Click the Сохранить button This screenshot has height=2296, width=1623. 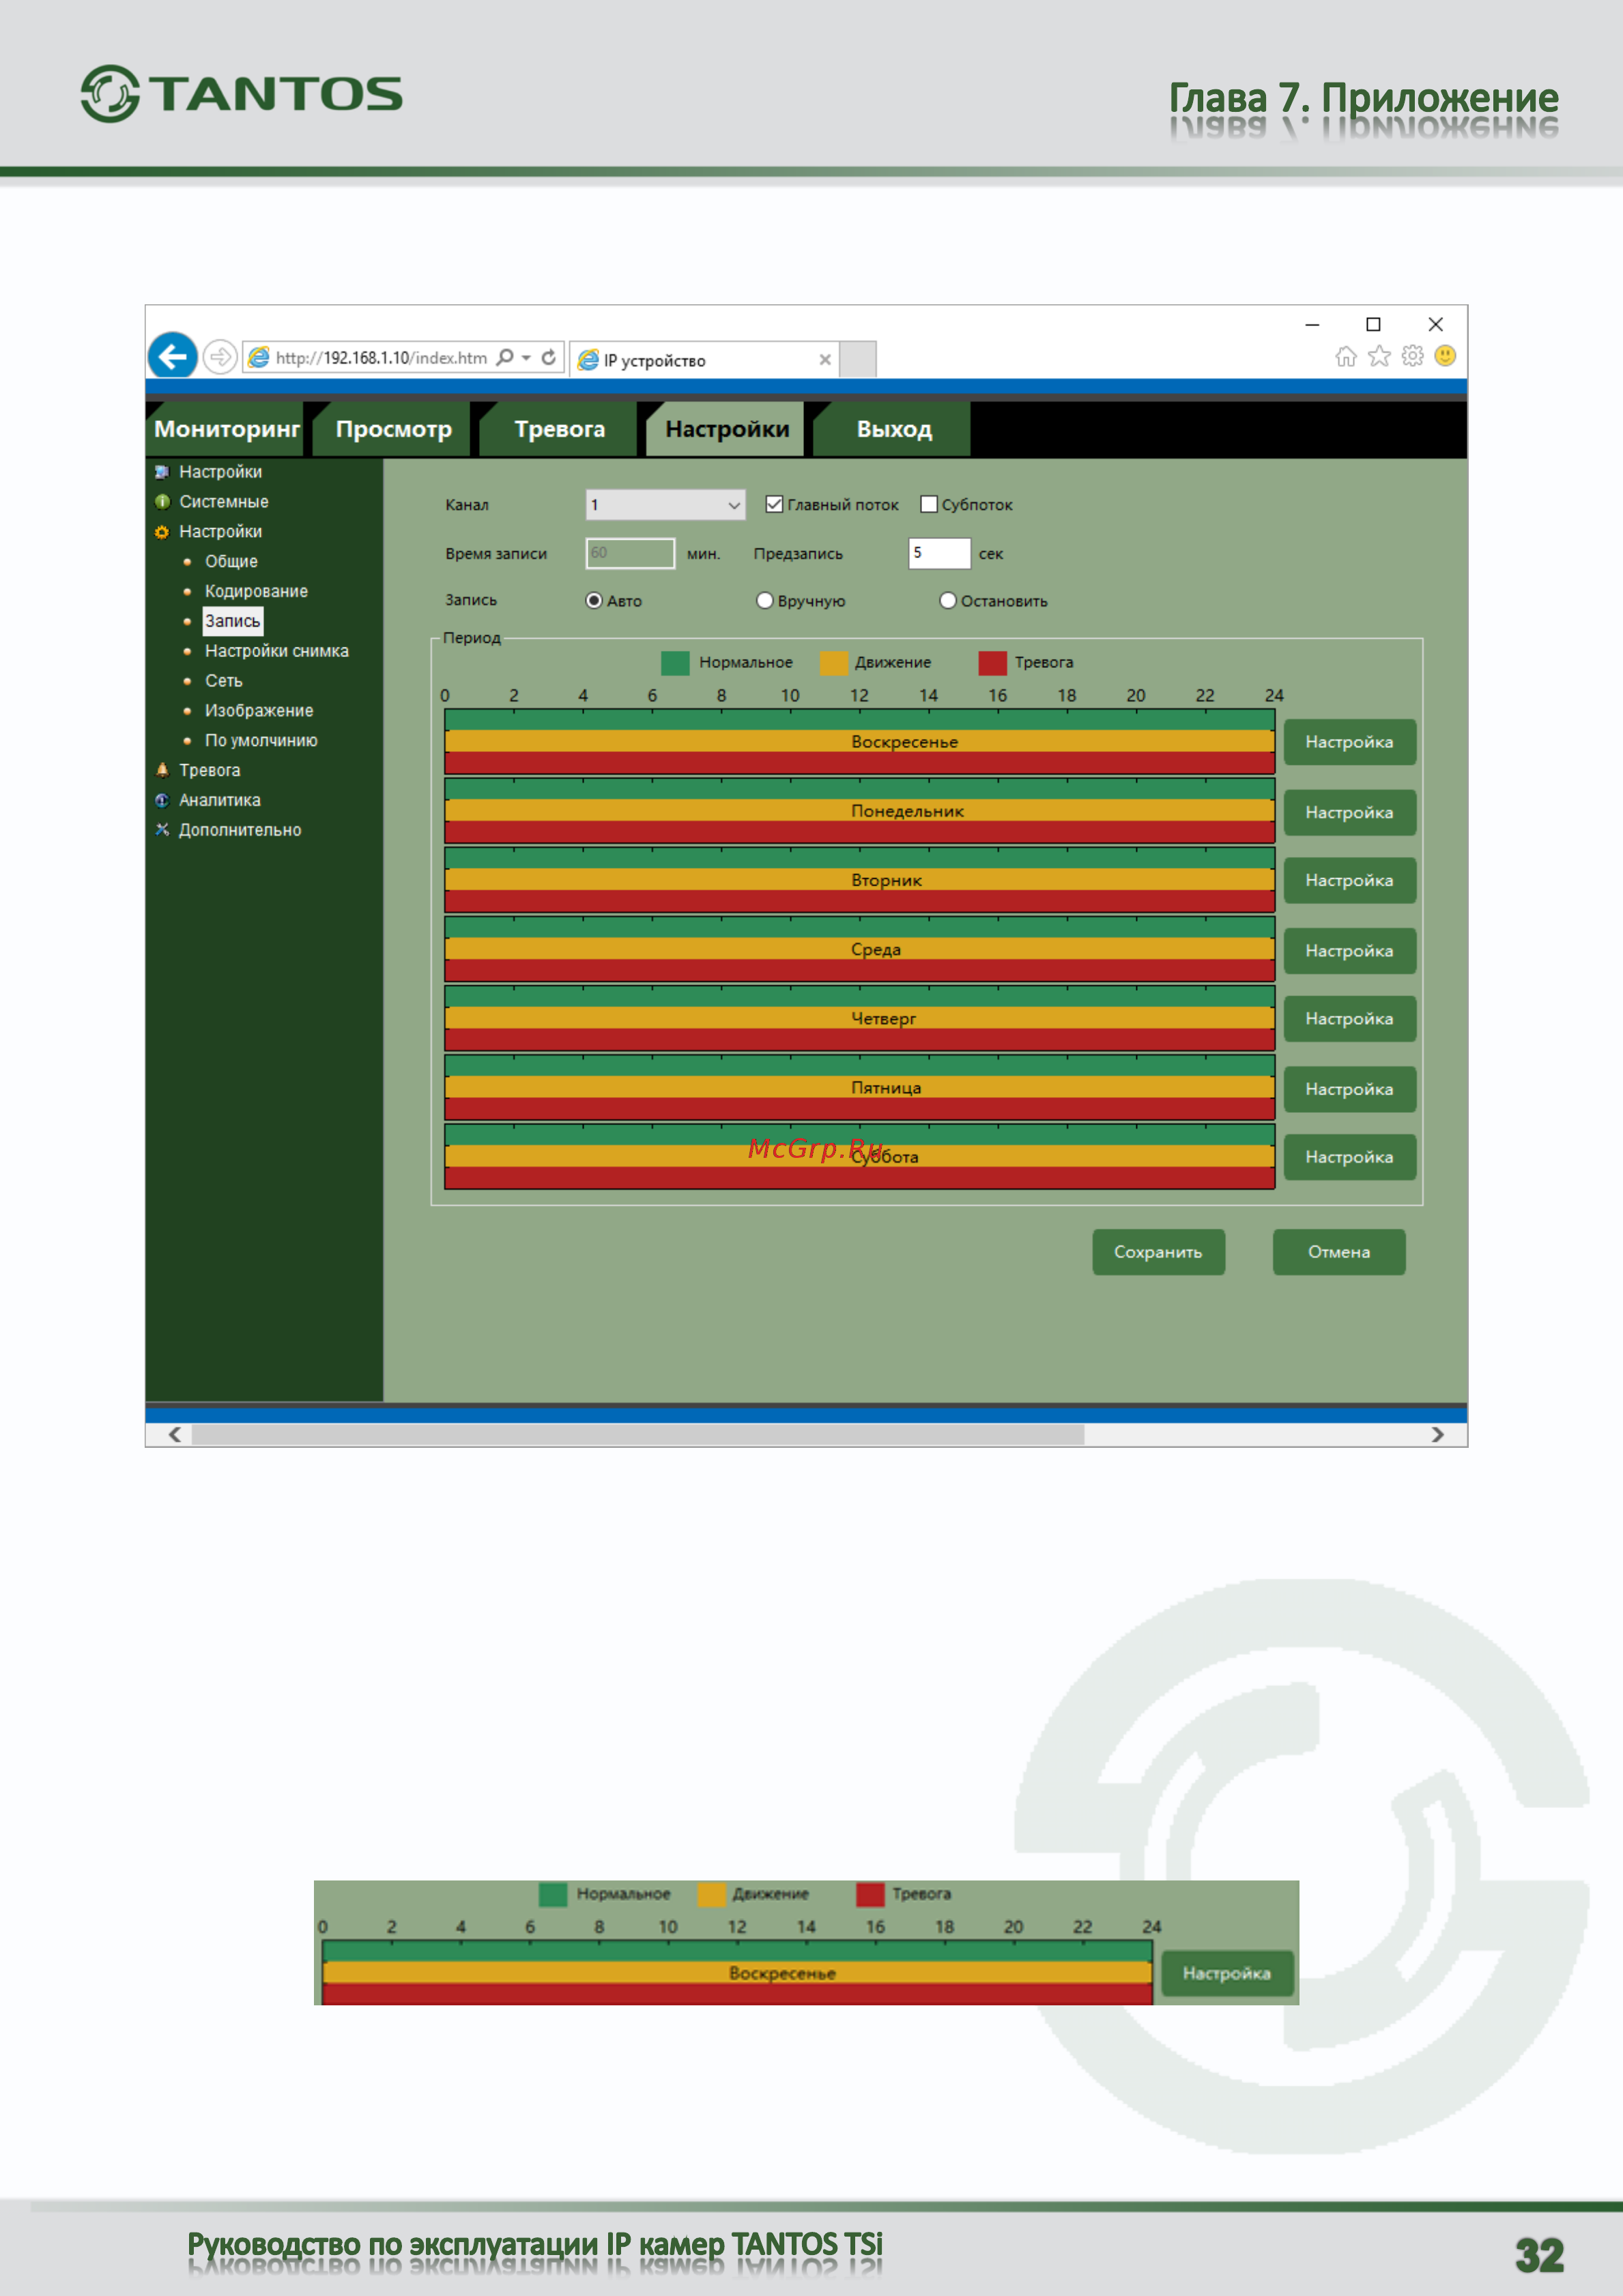point(1158,1252)
